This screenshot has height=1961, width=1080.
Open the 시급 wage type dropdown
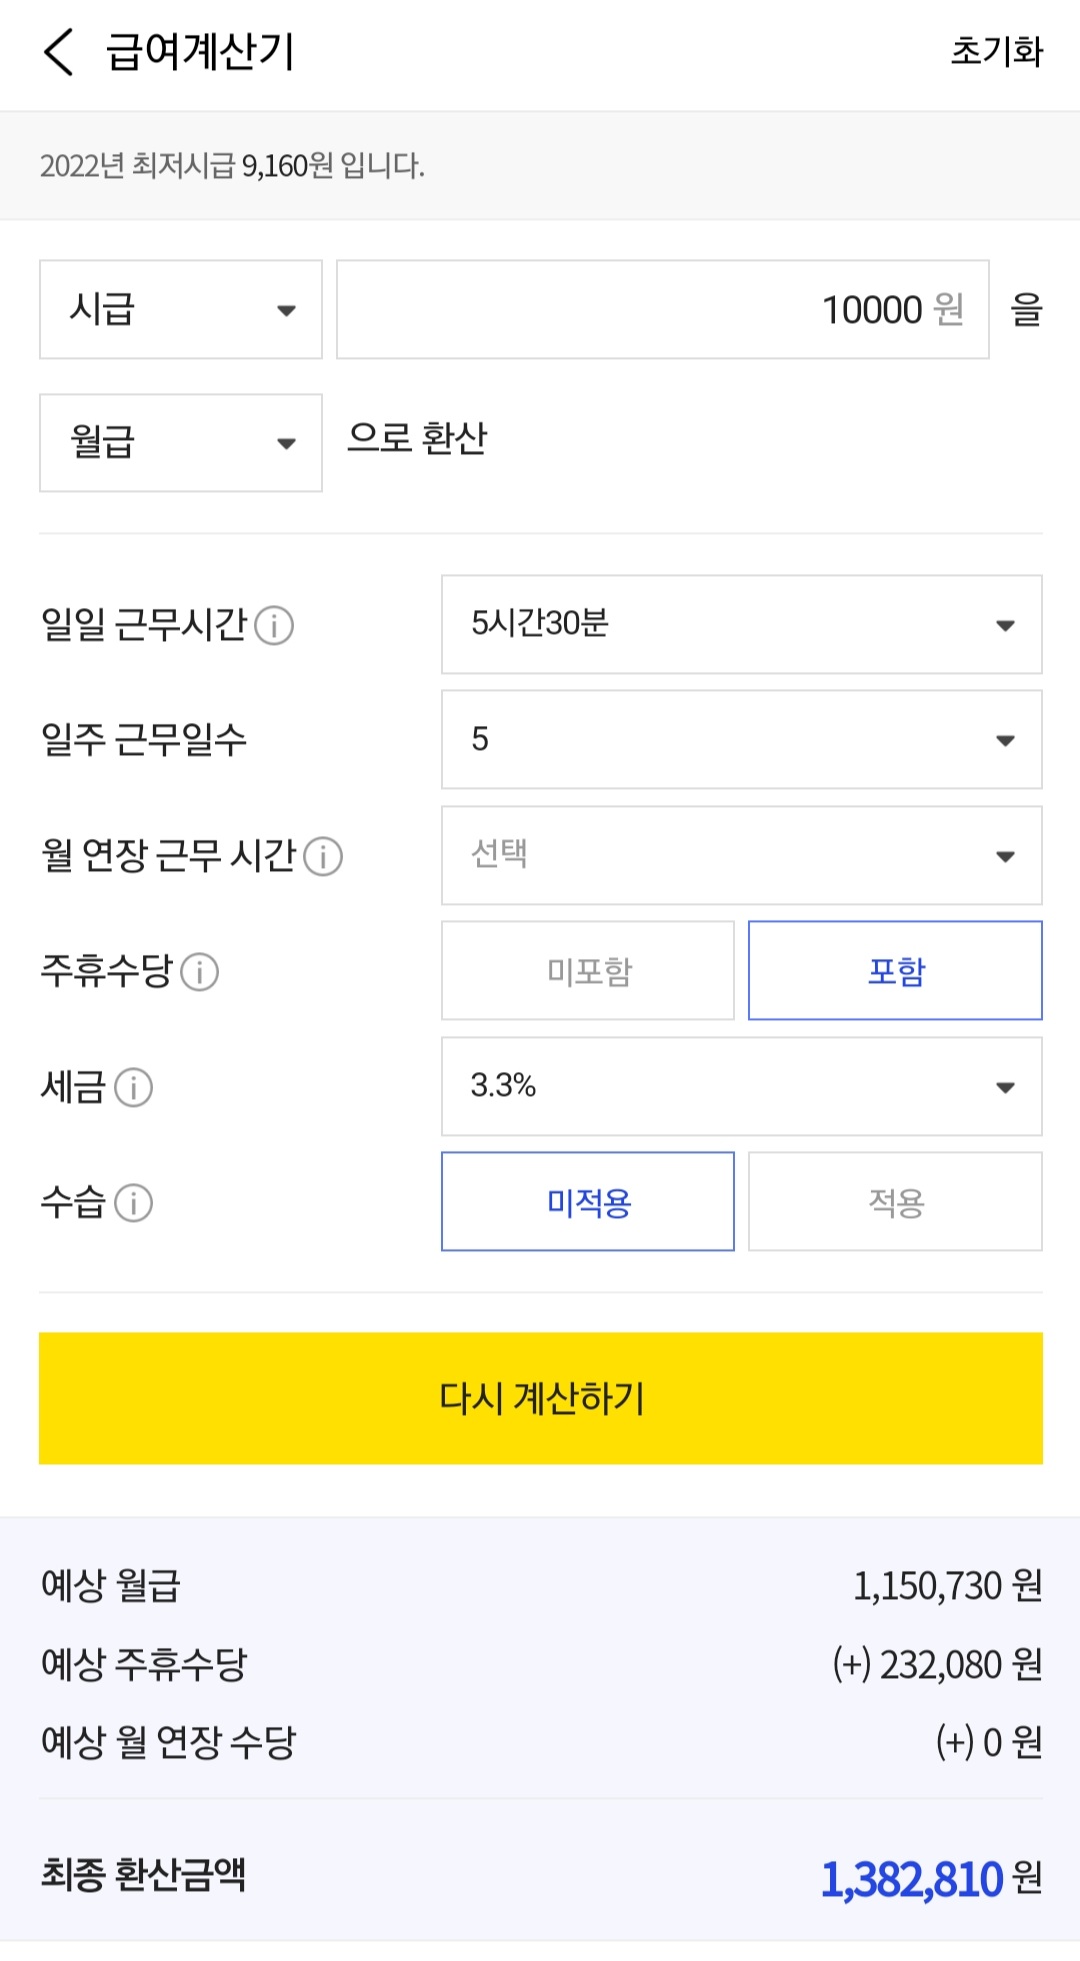coord(181,310)
